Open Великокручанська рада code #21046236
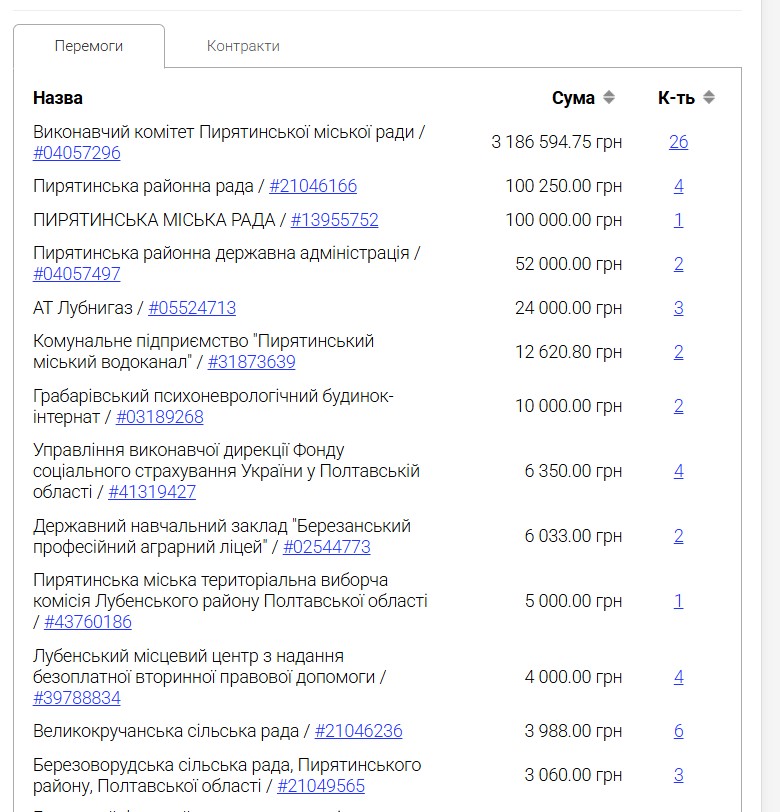 [x=359, y=731]
